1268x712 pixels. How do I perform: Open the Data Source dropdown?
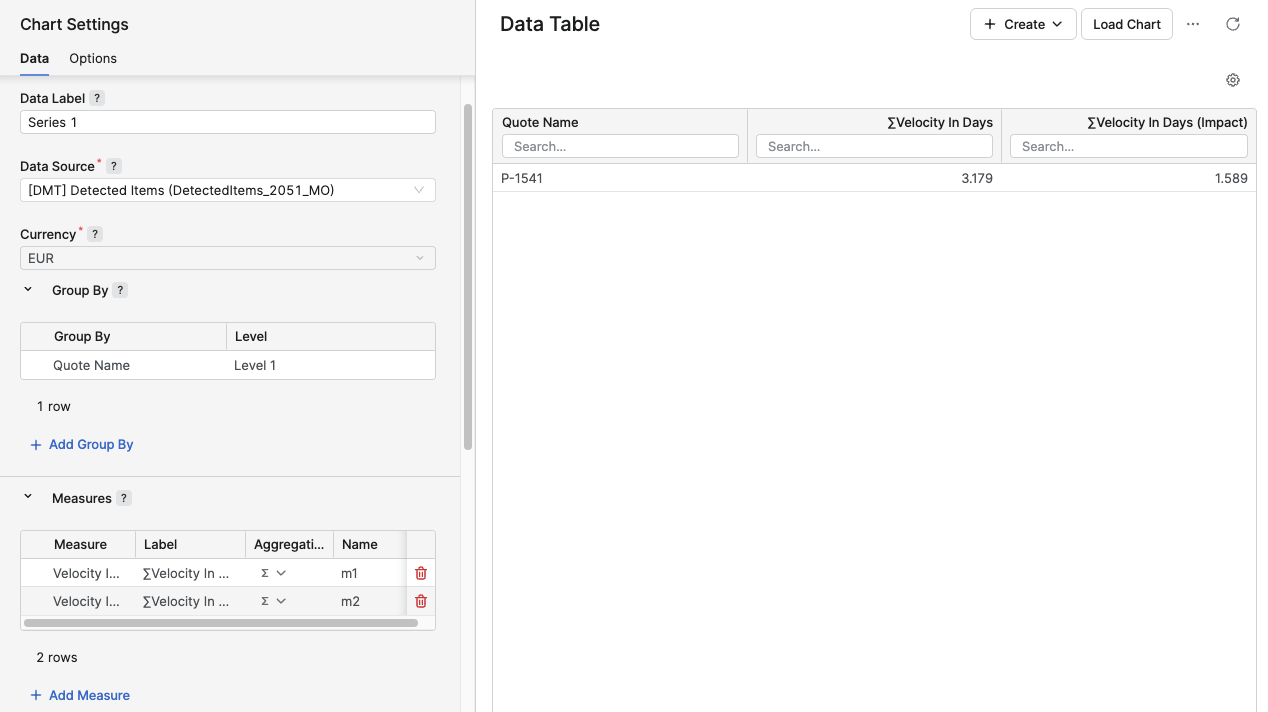[227, 190]
